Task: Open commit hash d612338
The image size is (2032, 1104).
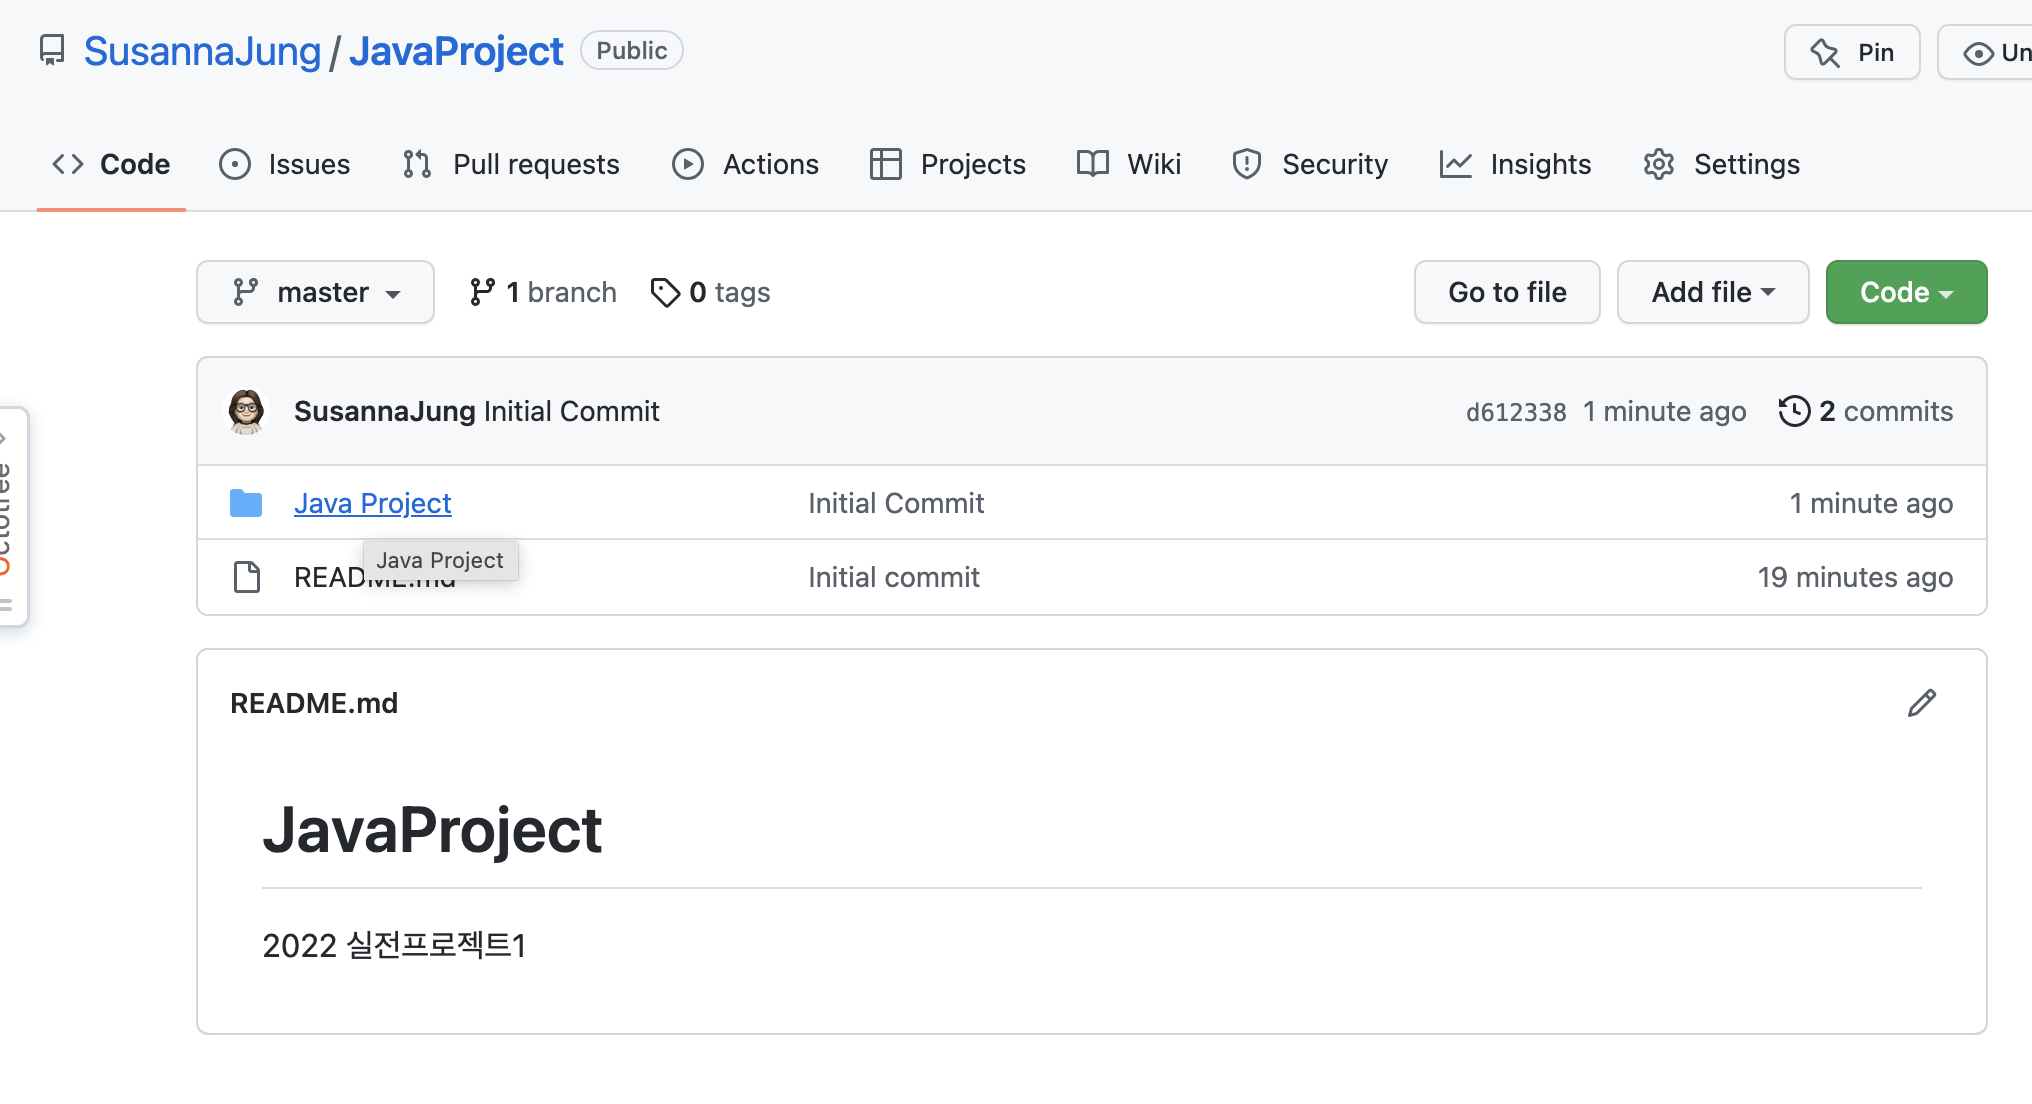Action: 1515,412
